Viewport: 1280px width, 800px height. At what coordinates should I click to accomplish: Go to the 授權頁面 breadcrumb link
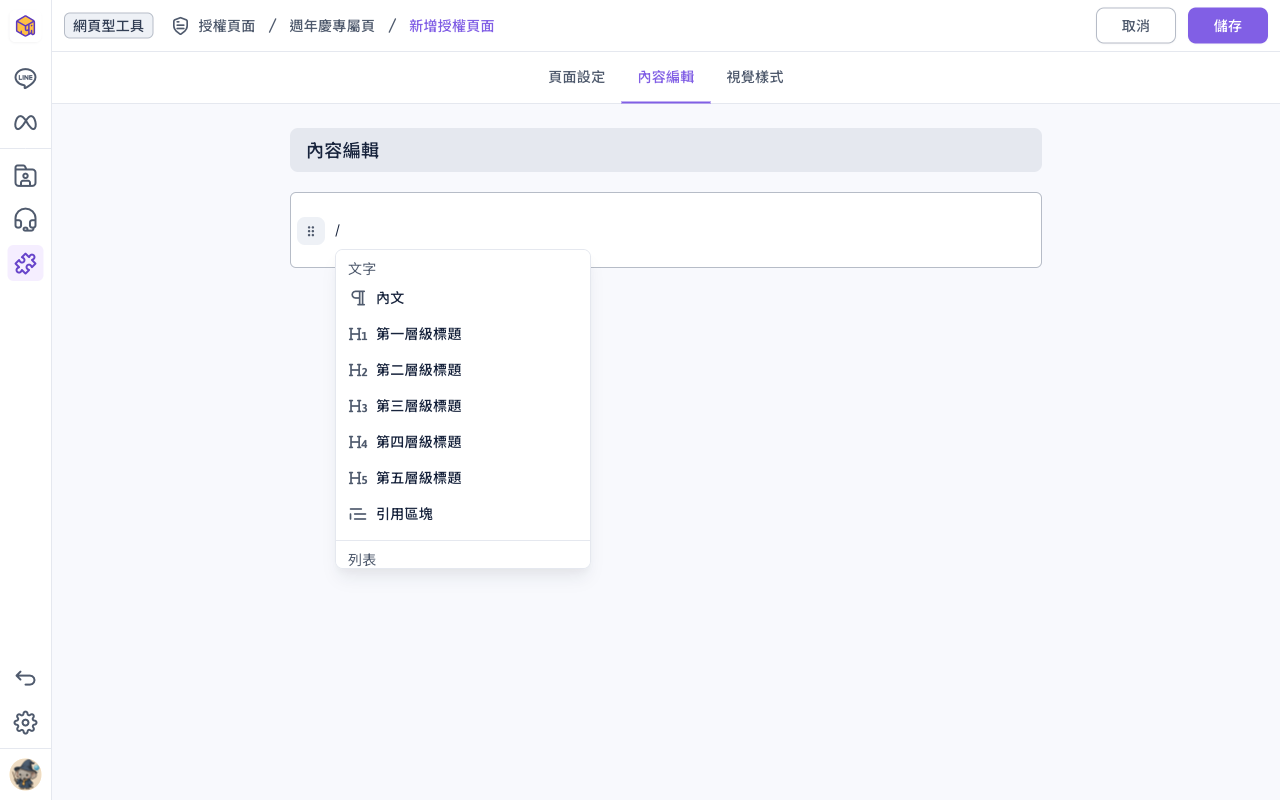click(x=227, y=26)
